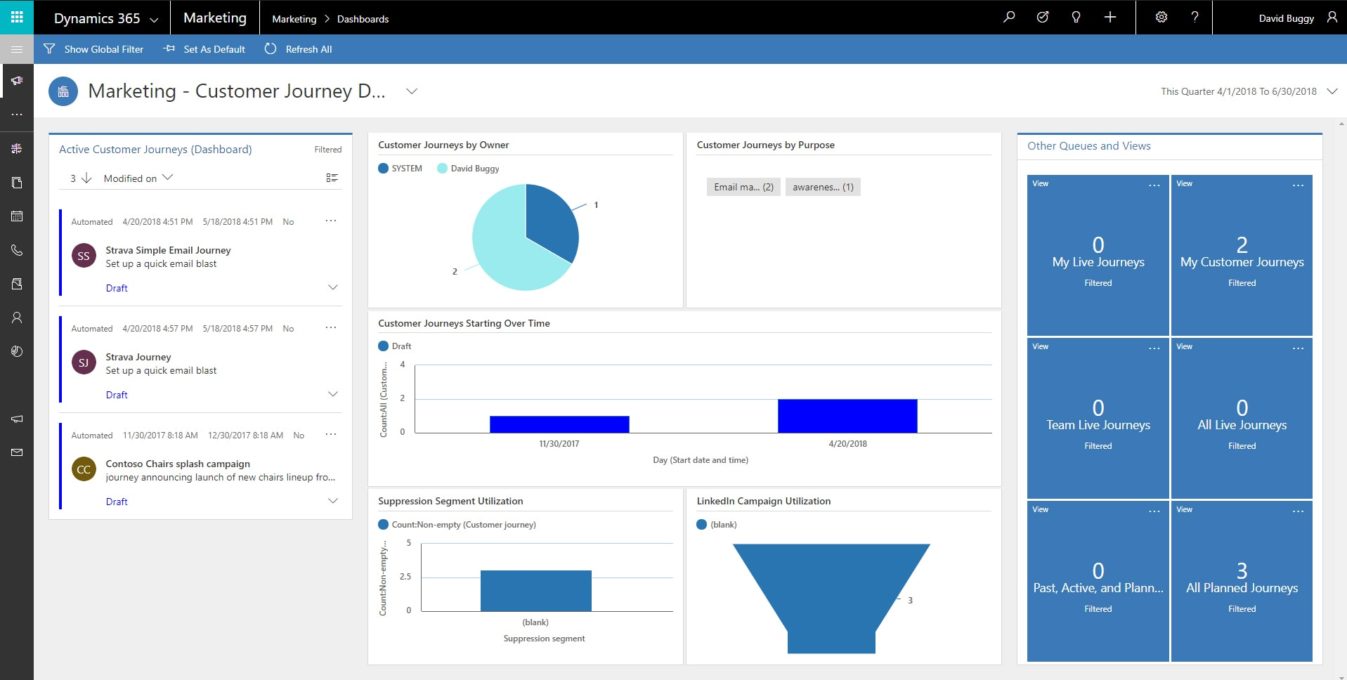Screen dimensions: 1347x680
Task: Open the calendar icon in sidebar
Action: [16, 217]
